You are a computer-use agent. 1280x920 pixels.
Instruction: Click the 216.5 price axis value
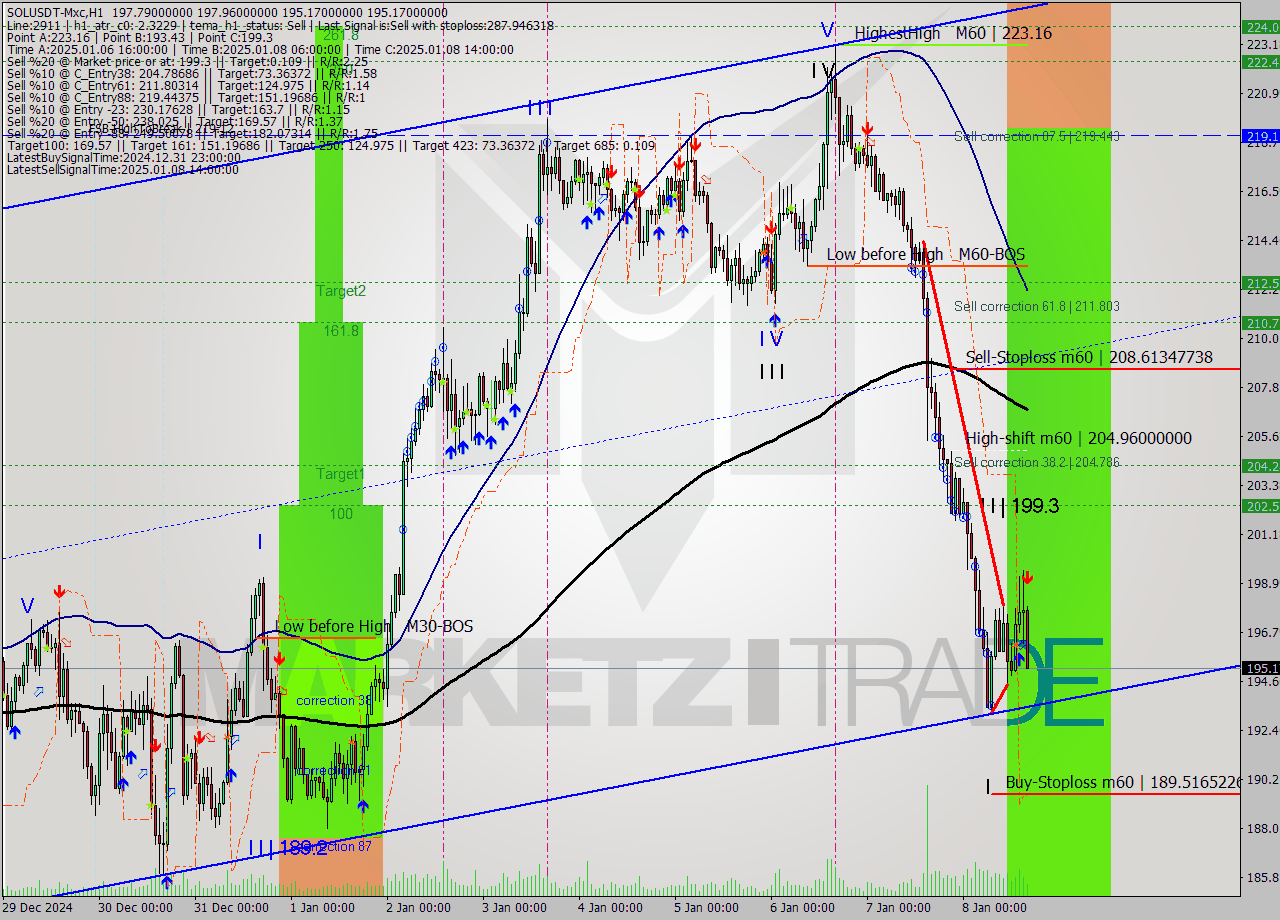[x=1262, y=191]
